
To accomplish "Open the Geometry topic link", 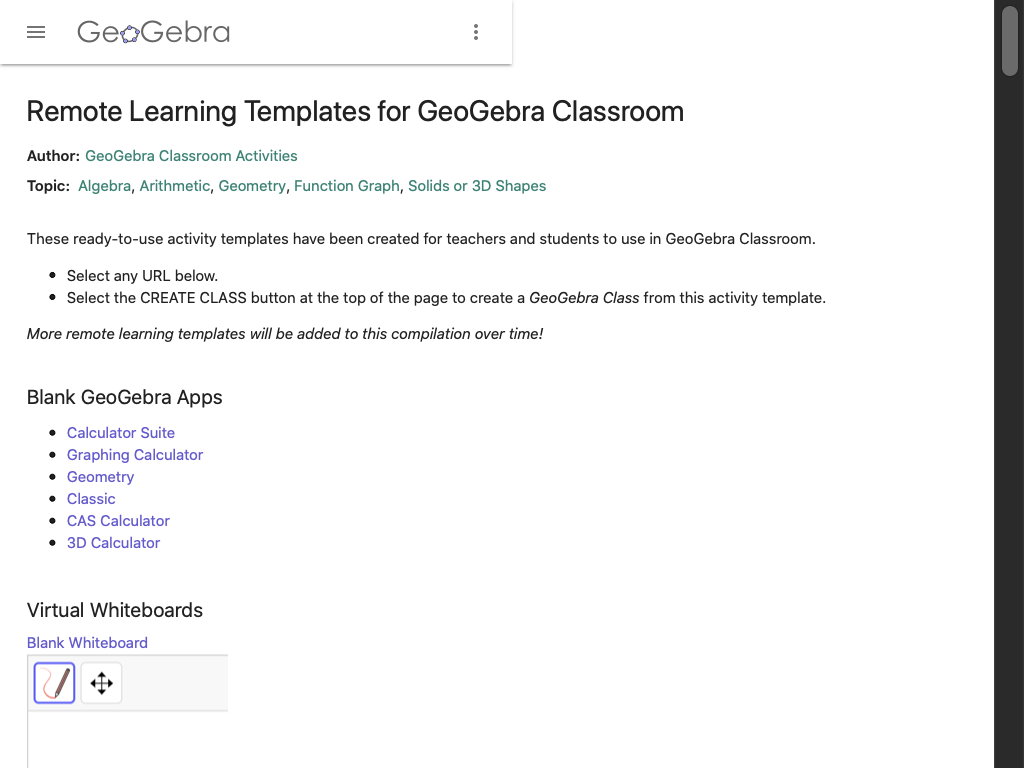I will click(x=252, y=186).
